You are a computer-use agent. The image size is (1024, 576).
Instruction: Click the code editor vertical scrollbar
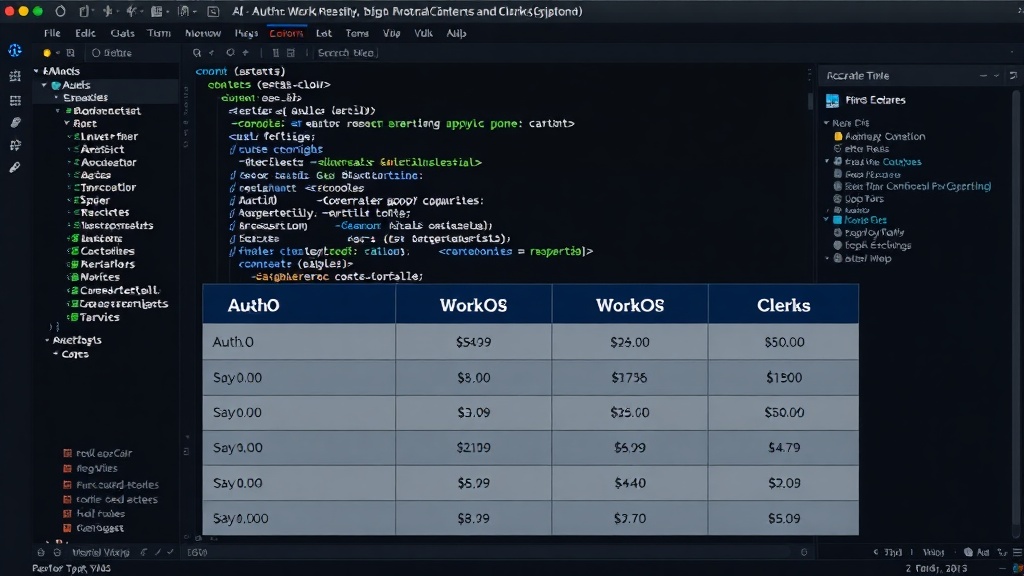click(810, 101)
